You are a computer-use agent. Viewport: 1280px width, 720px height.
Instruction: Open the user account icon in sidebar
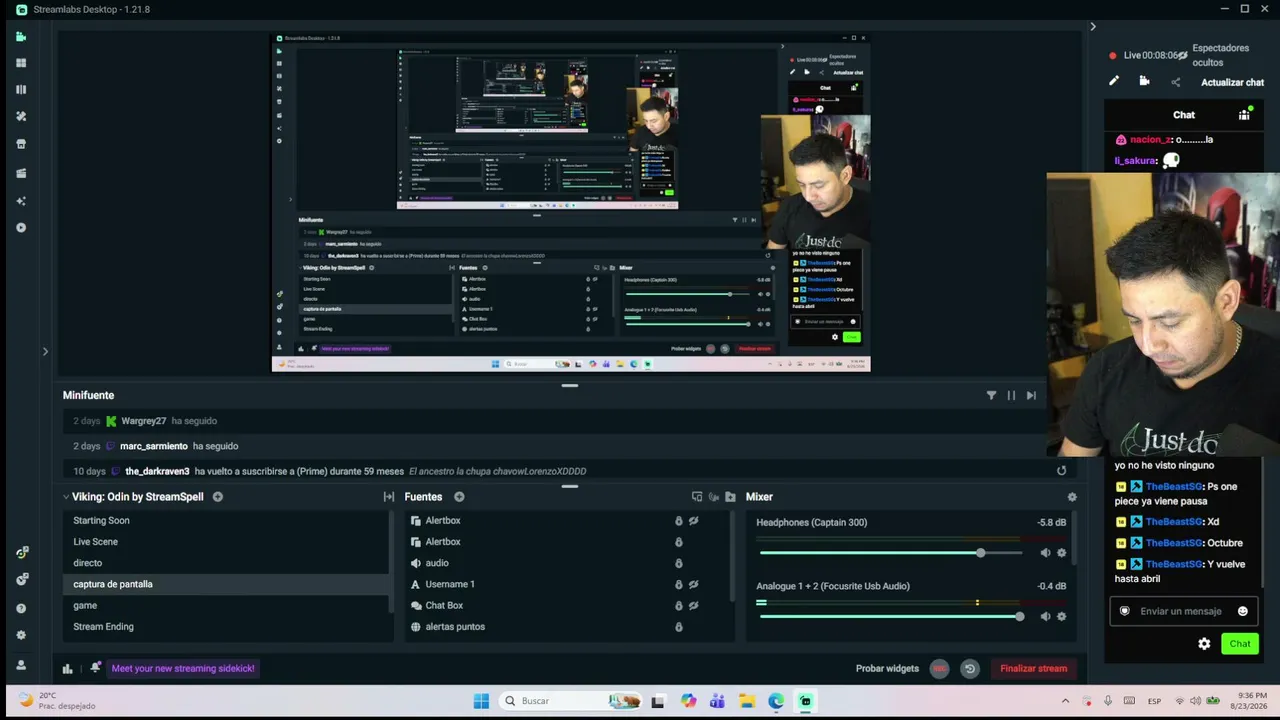tap(21, 665)
